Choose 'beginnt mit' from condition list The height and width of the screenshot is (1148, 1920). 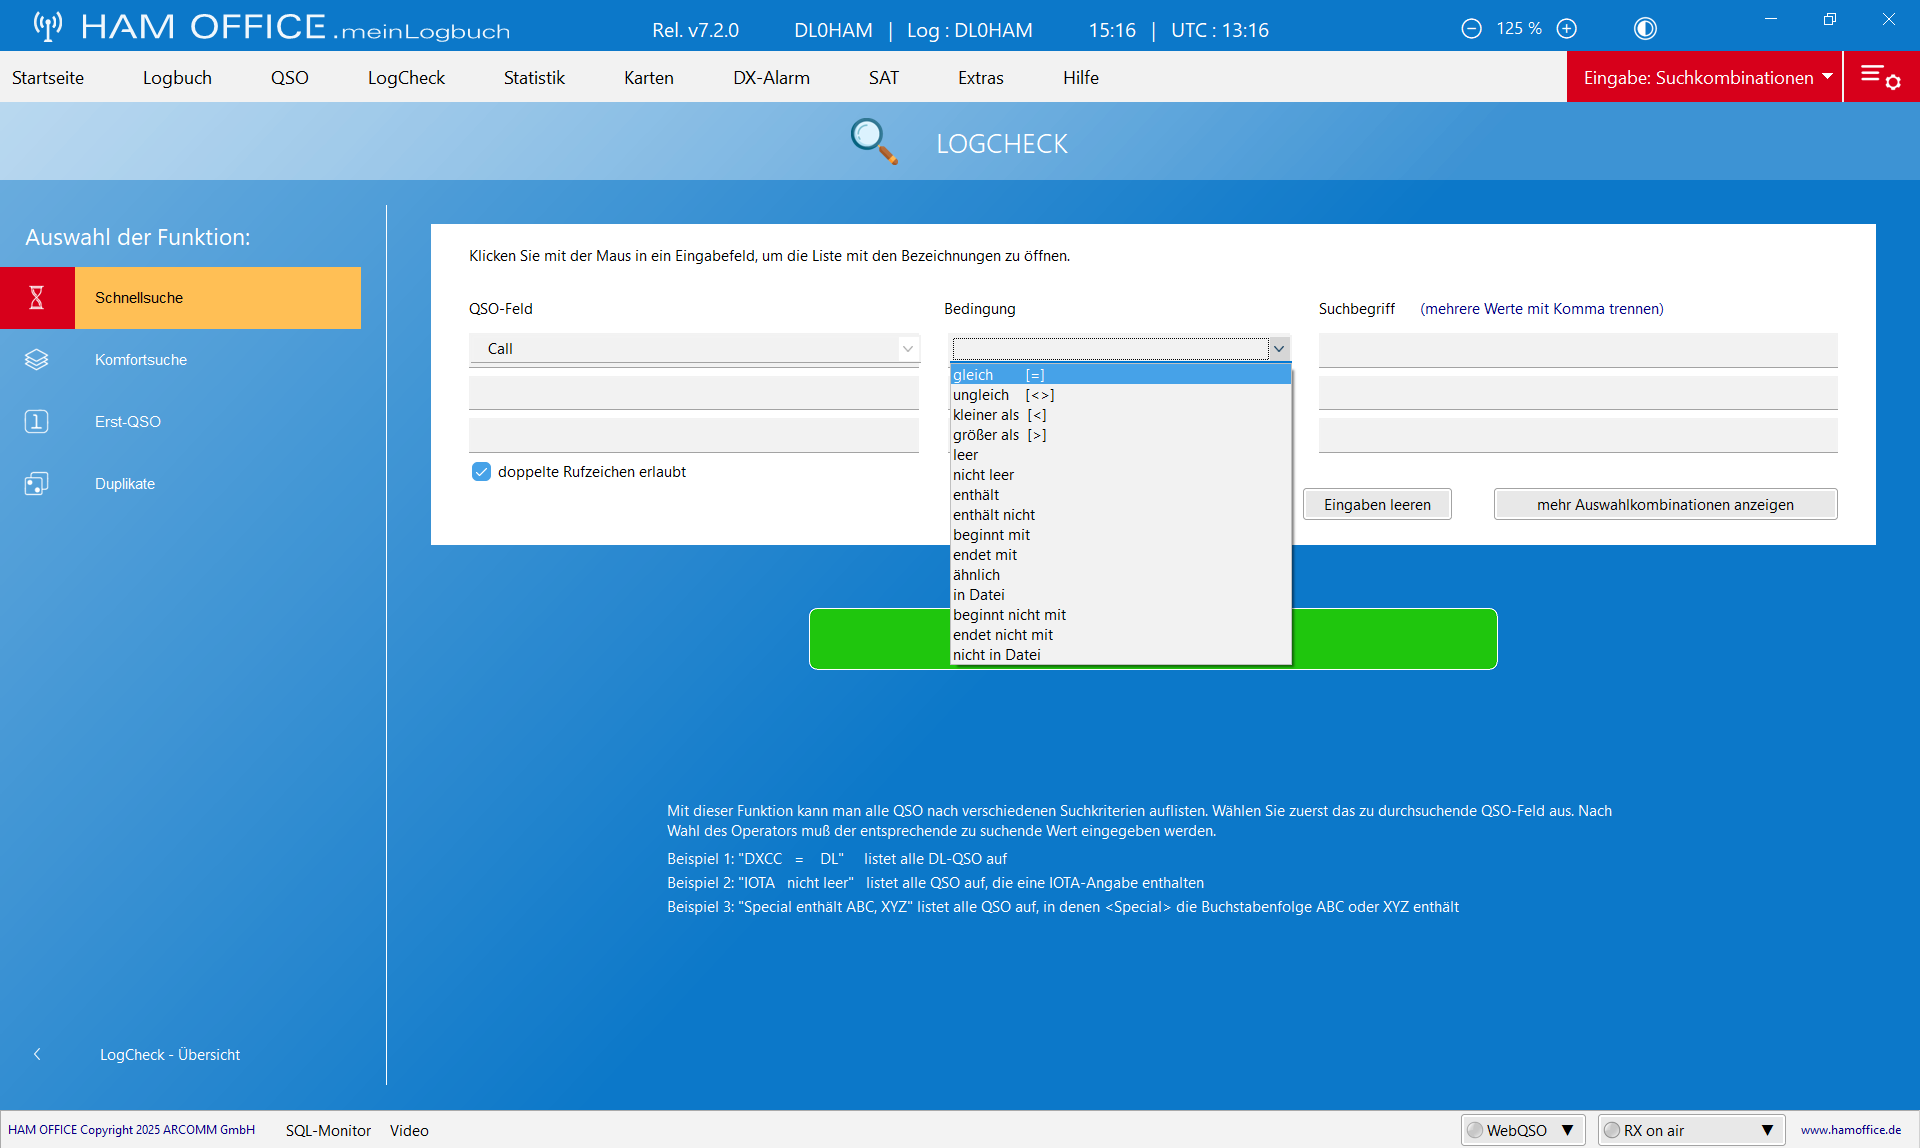point(1120,535)
